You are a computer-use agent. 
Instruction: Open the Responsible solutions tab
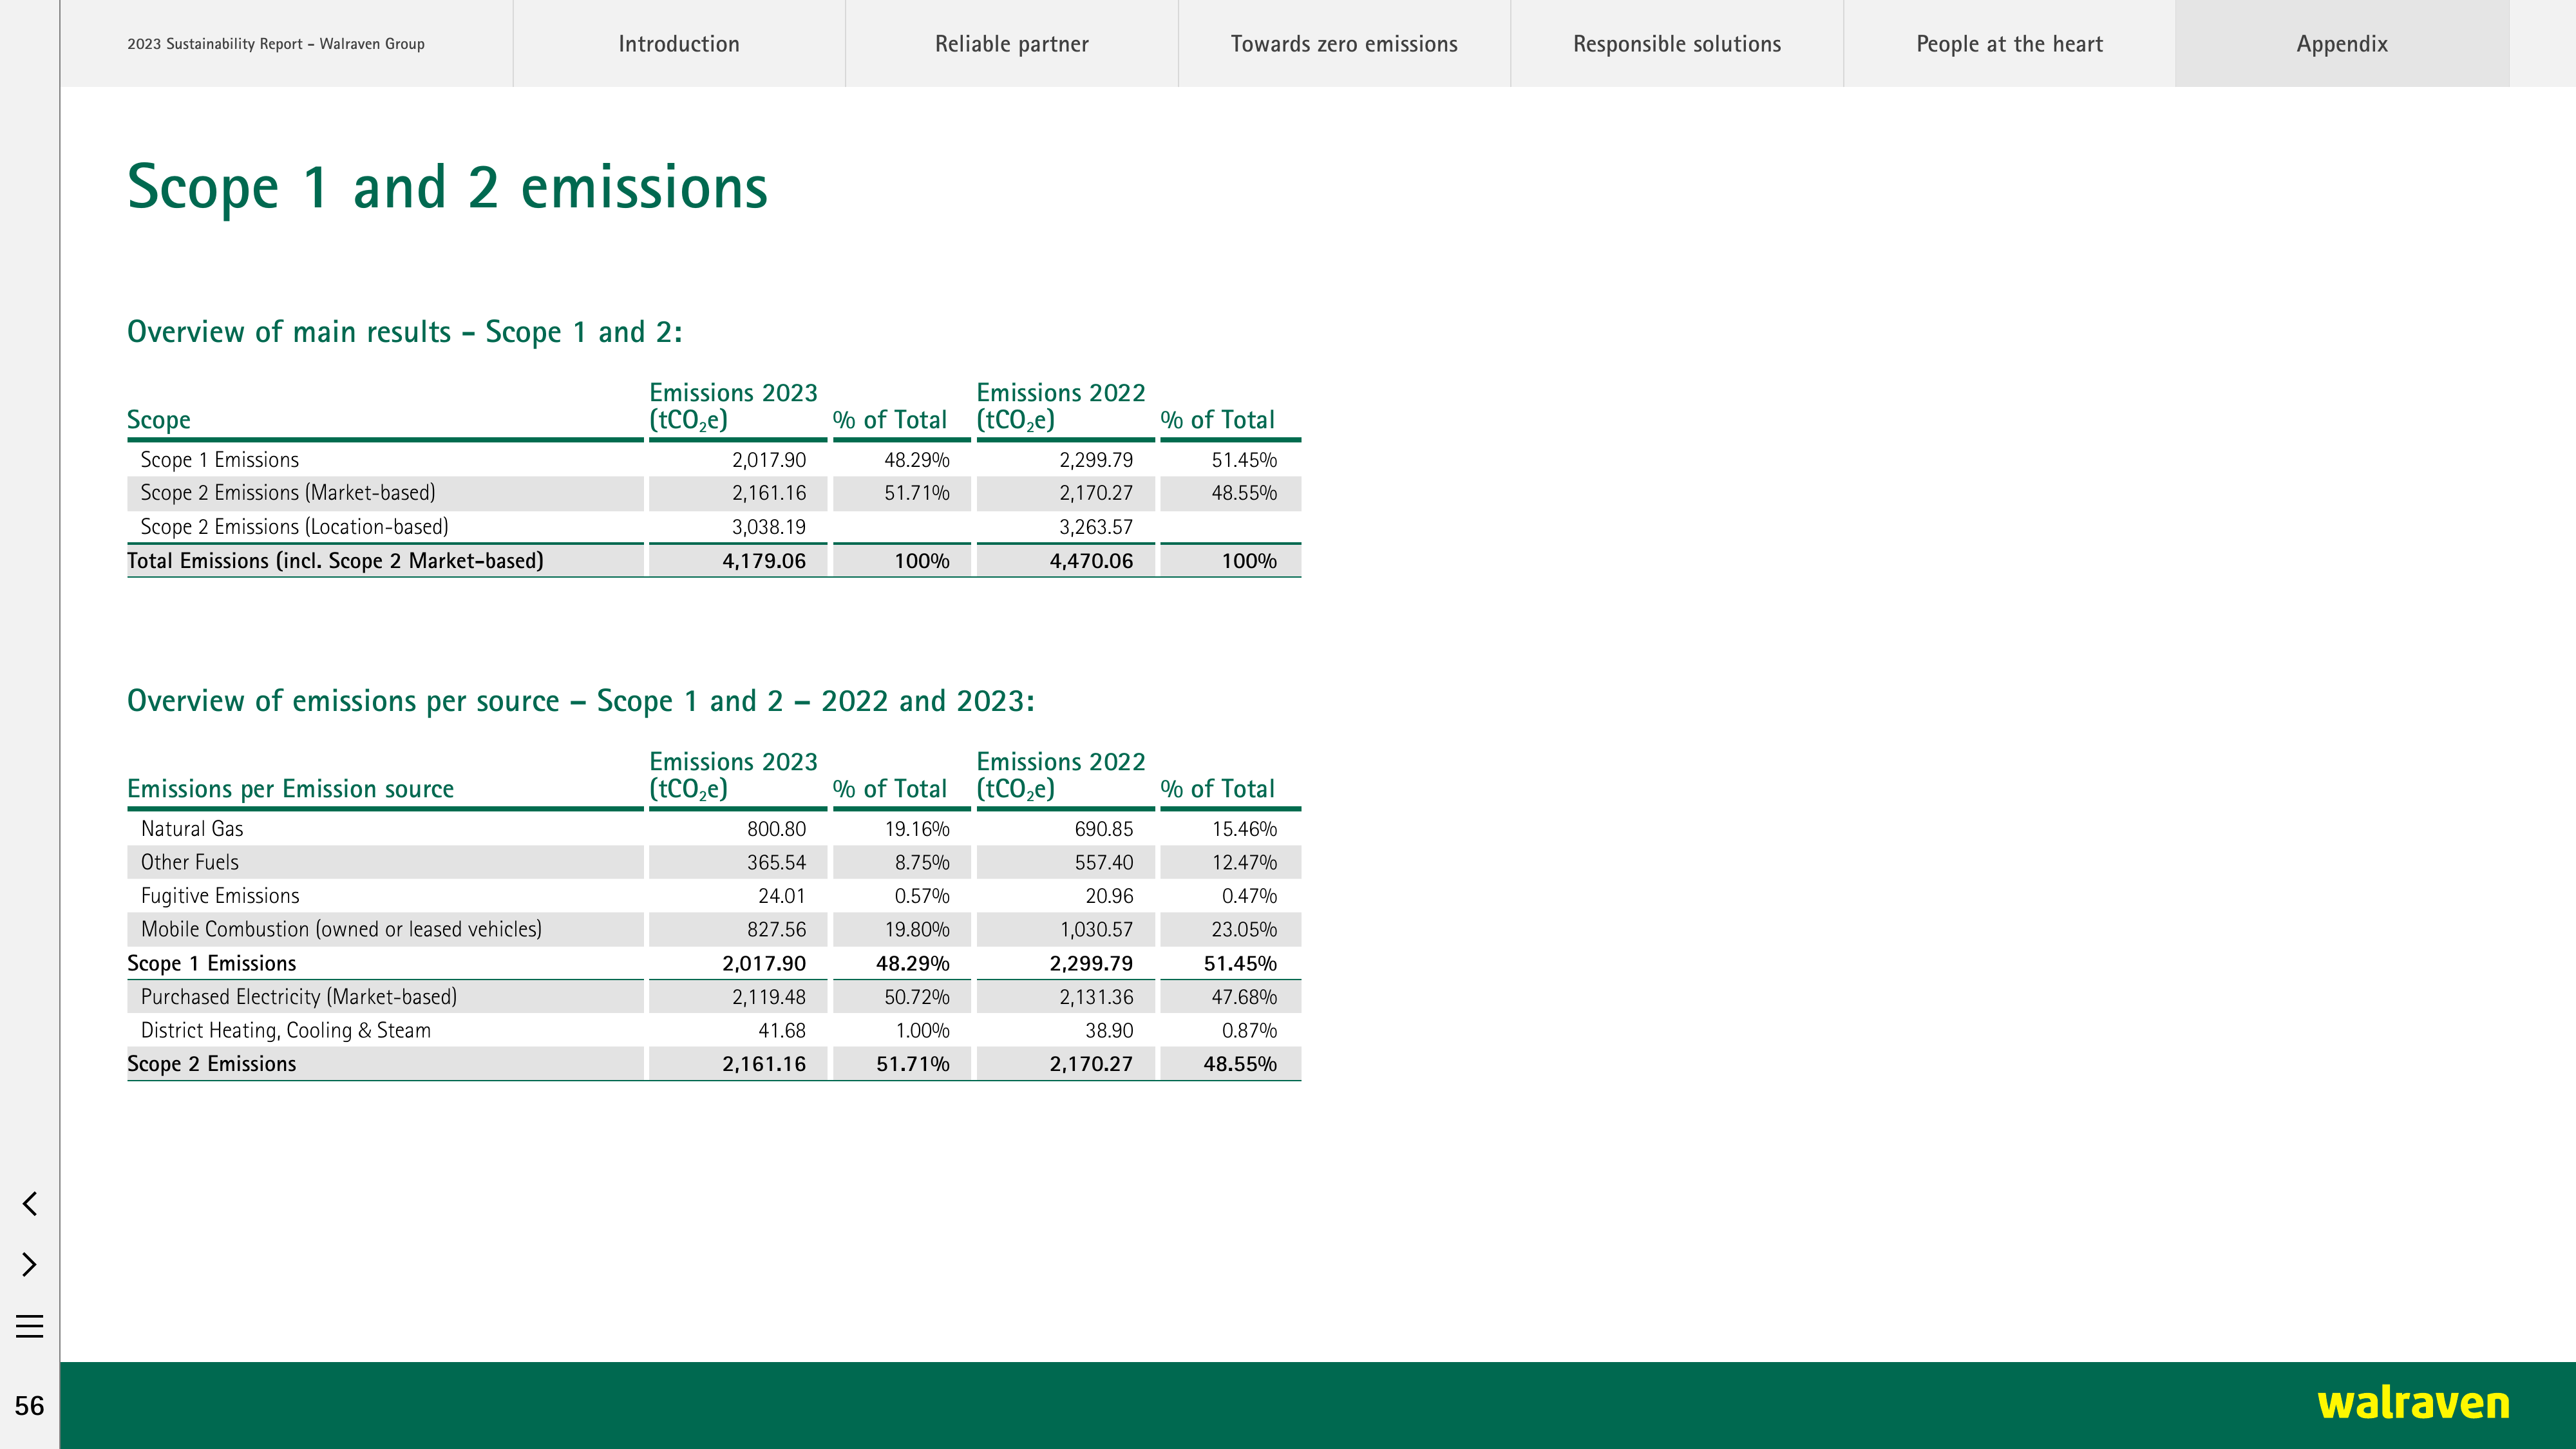point(1677,44)
